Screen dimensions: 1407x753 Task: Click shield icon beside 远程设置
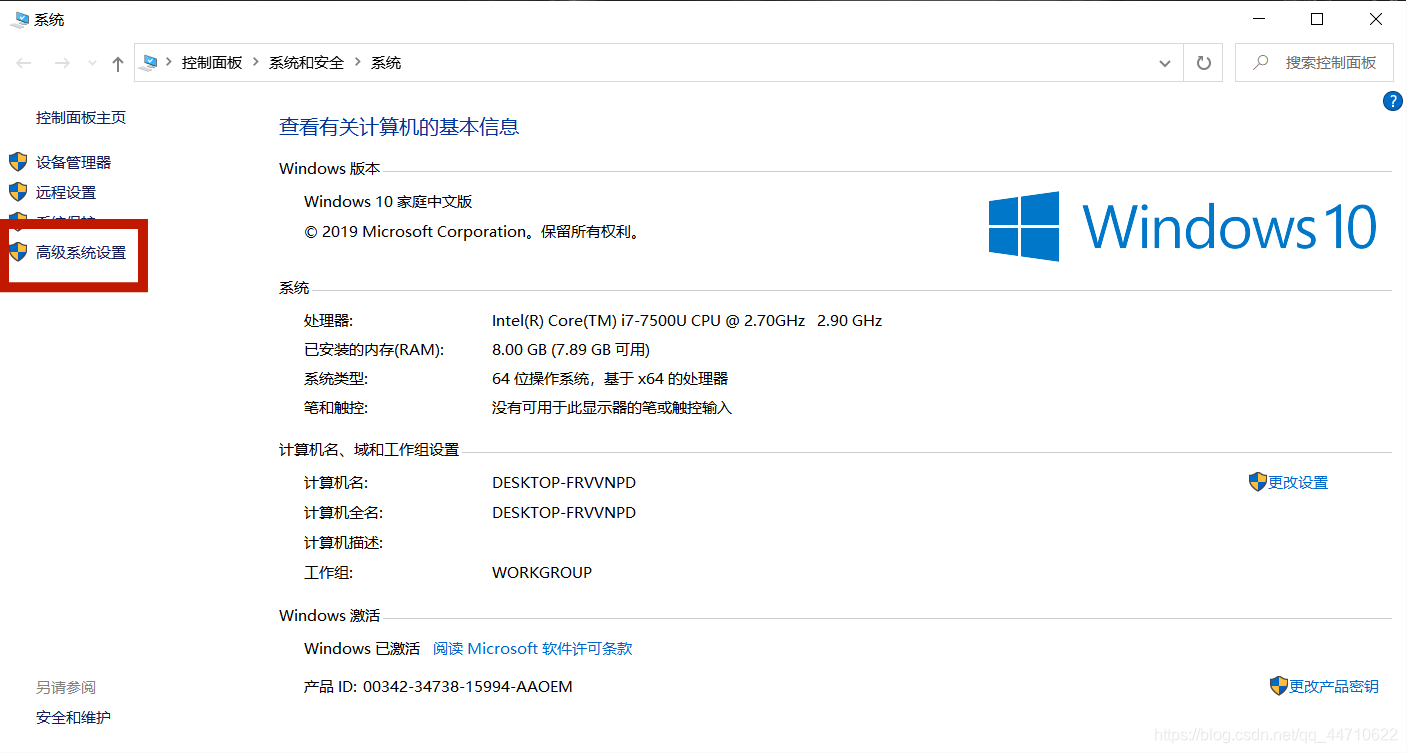(x=18, y=191)
